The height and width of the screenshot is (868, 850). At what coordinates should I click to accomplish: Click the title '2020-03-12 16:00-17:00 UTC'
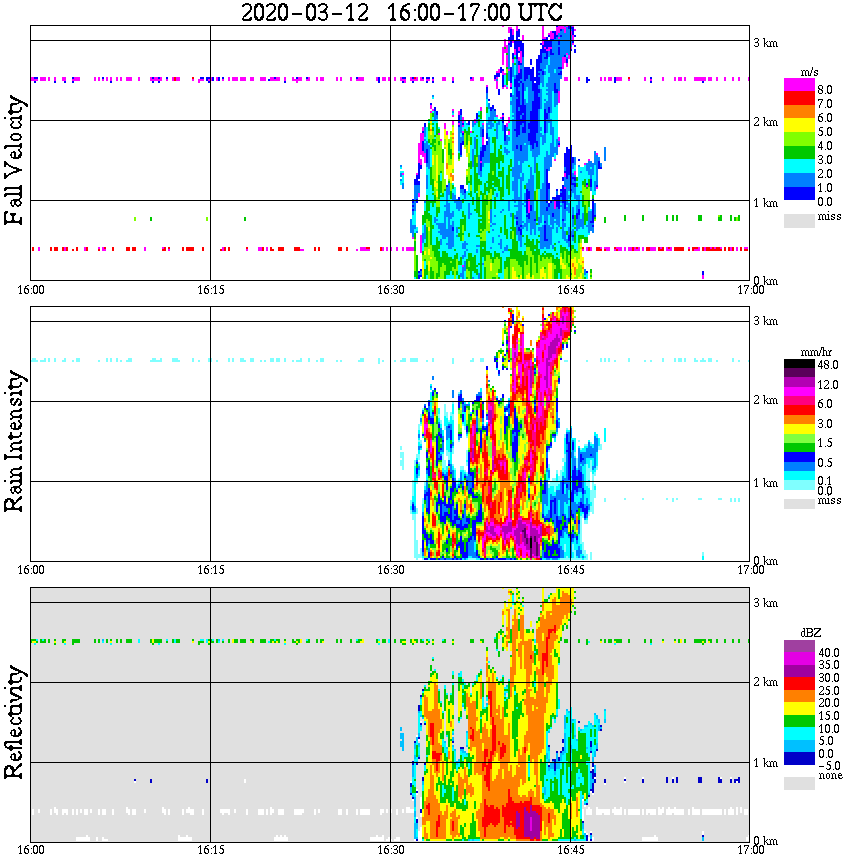[402, 12]
